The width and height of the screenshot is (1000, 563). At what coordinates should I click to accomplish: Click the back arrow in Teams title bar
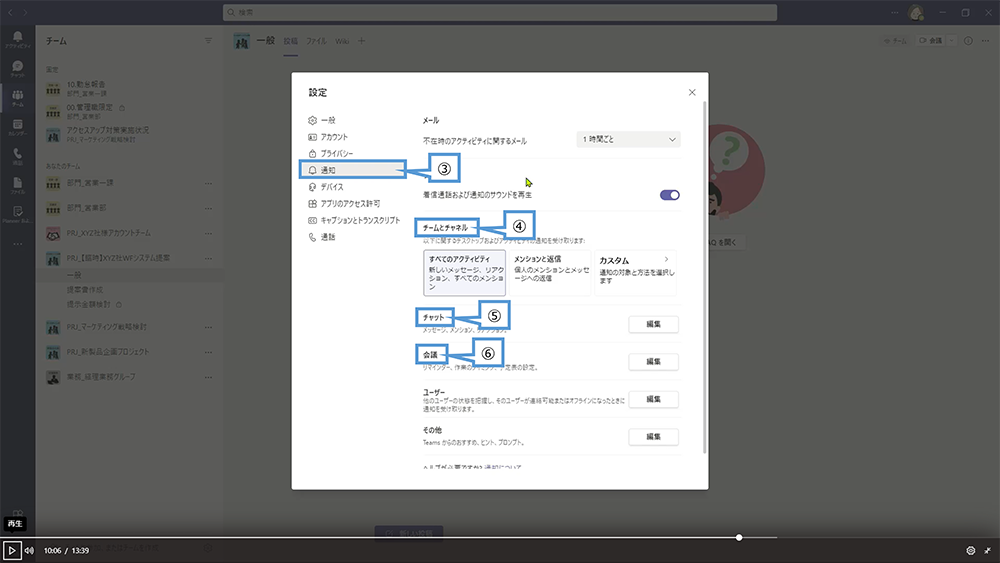point(10,12)
